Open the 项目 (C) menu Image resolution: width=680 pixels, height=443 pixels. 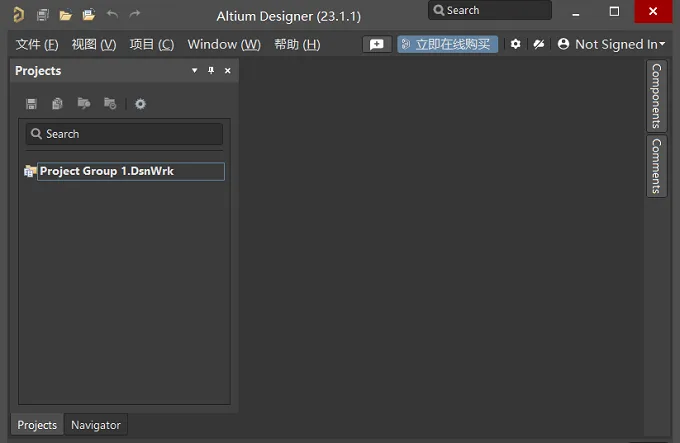coord(152,44)
